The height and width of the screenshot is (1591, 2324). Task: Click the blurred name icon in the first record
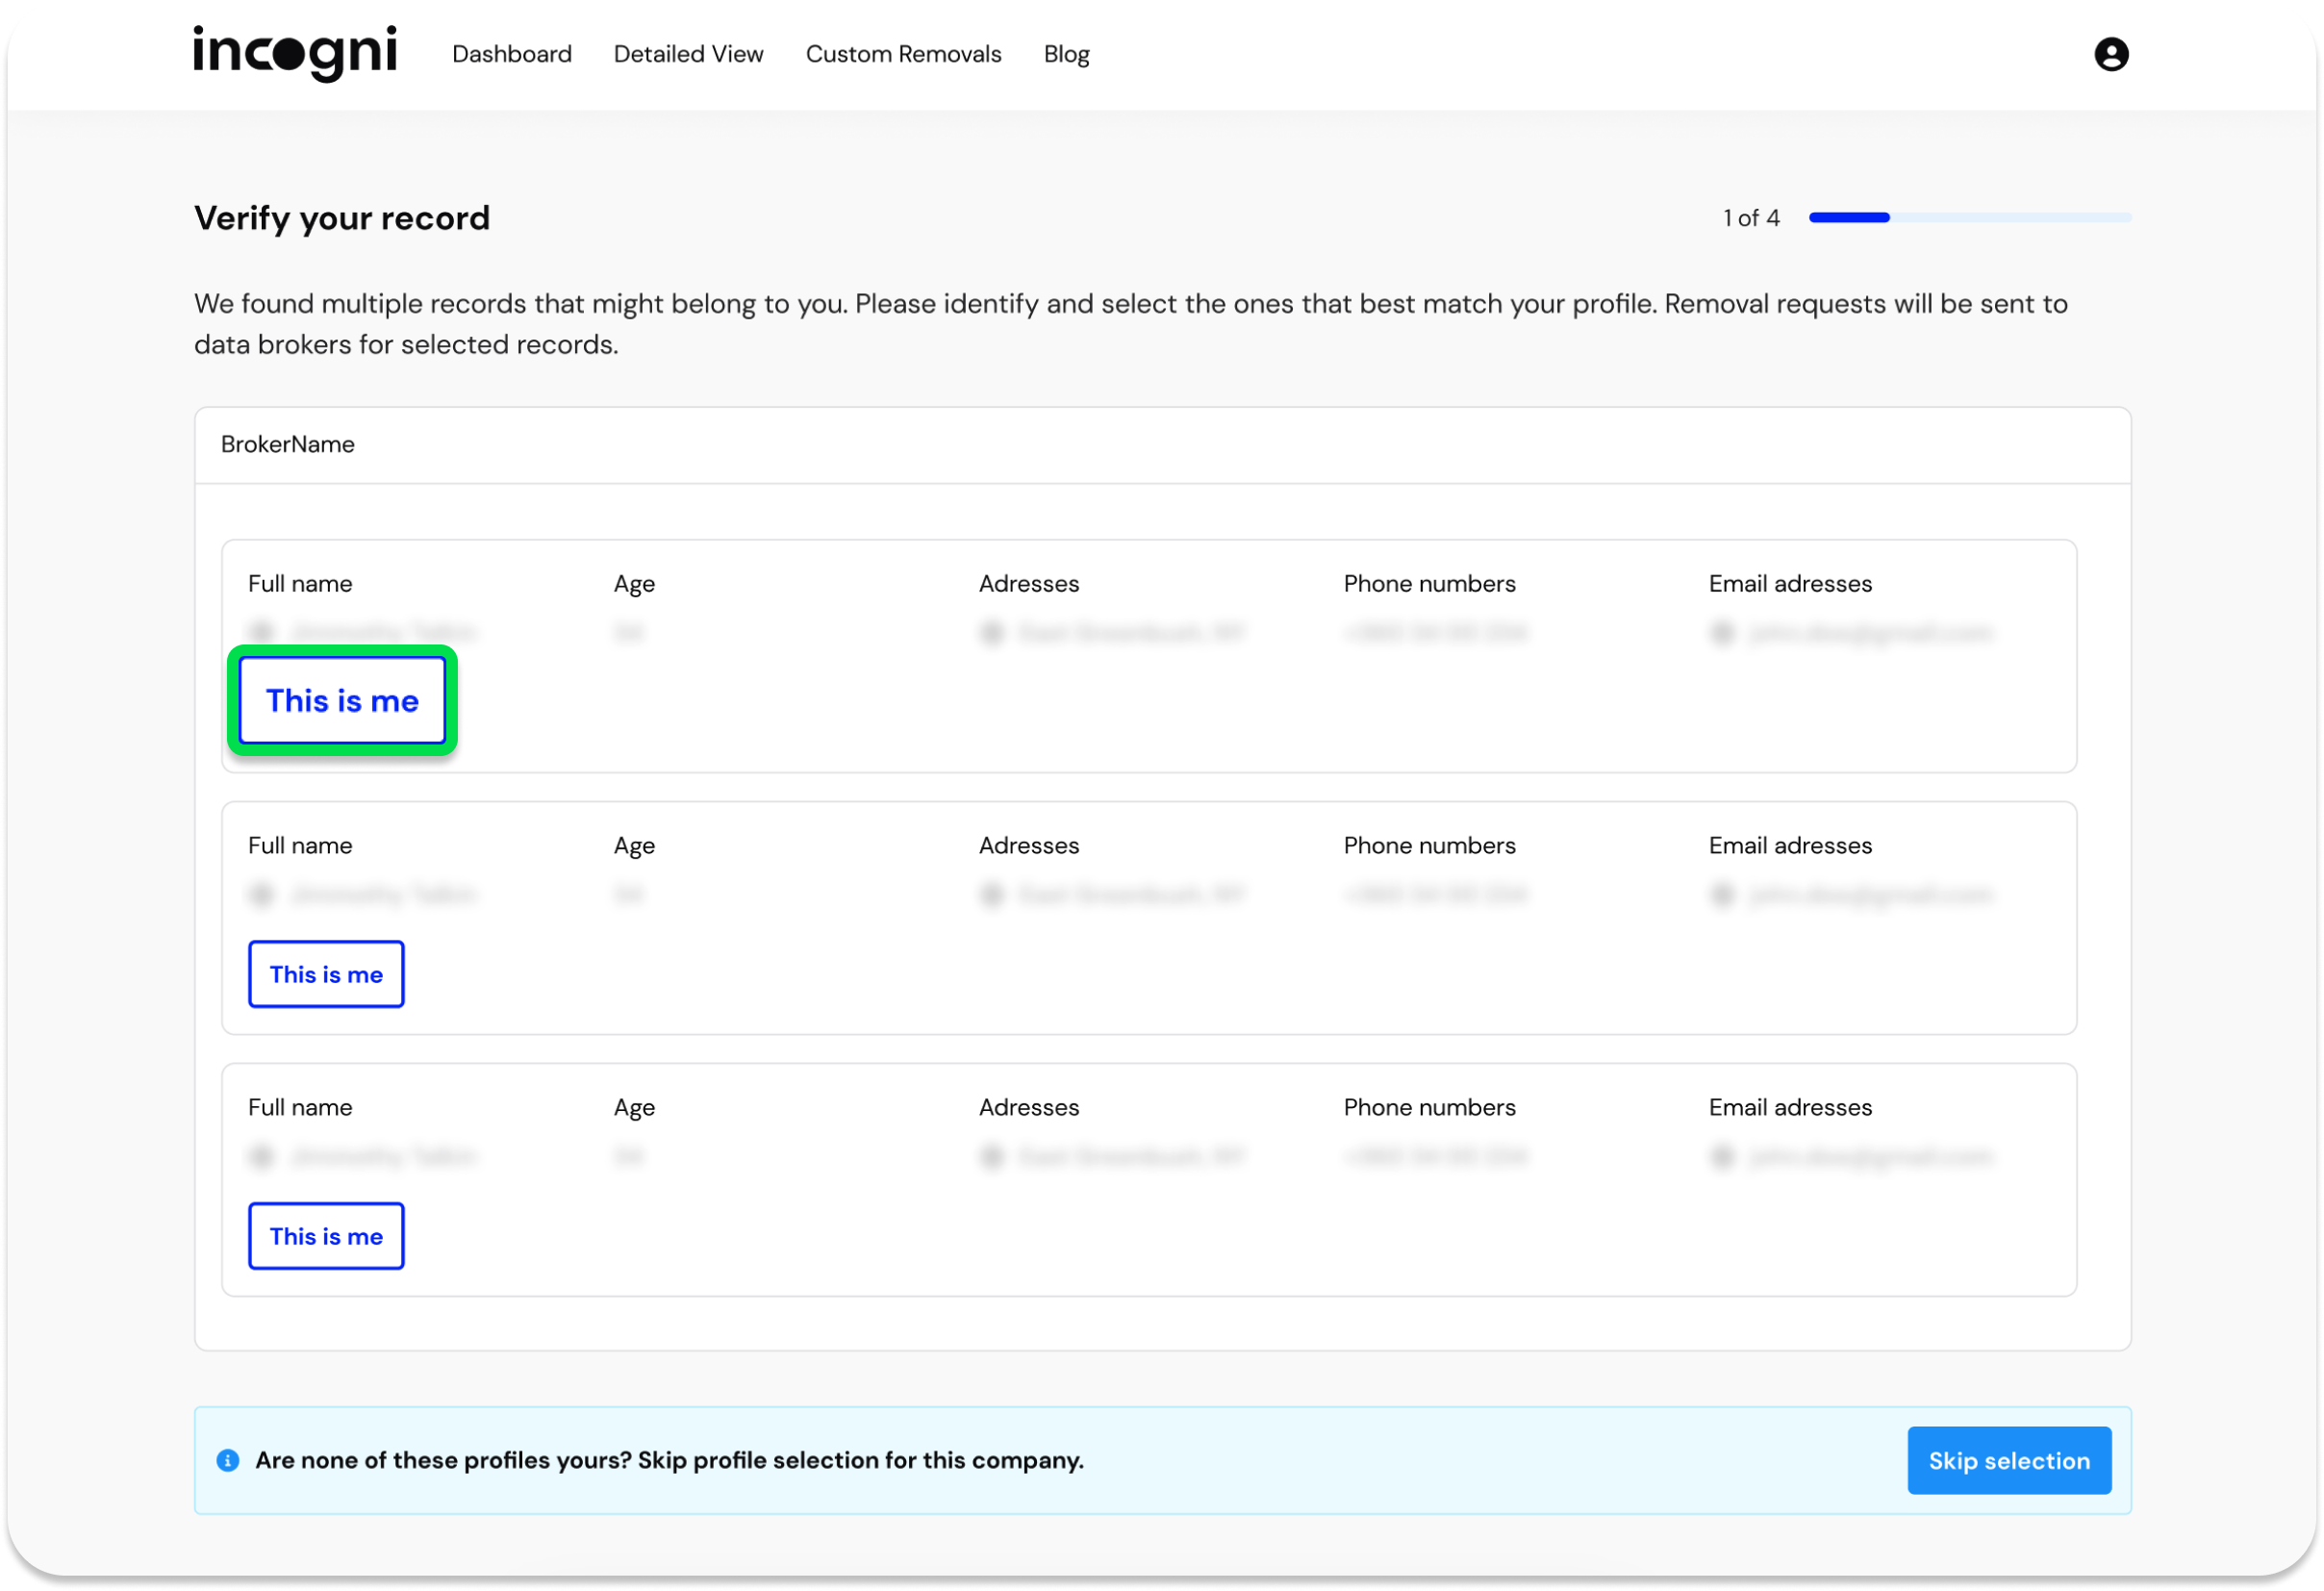click(x=262, y=632)
